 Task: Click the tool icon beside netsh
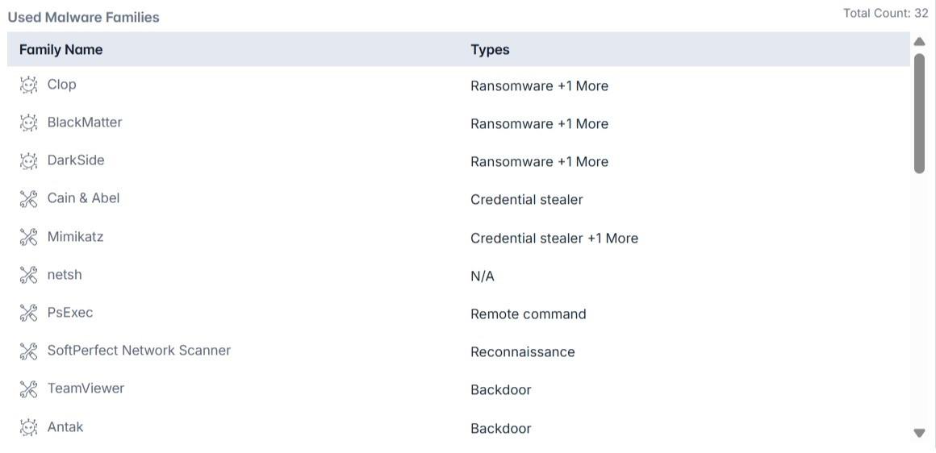coord(28,276)
